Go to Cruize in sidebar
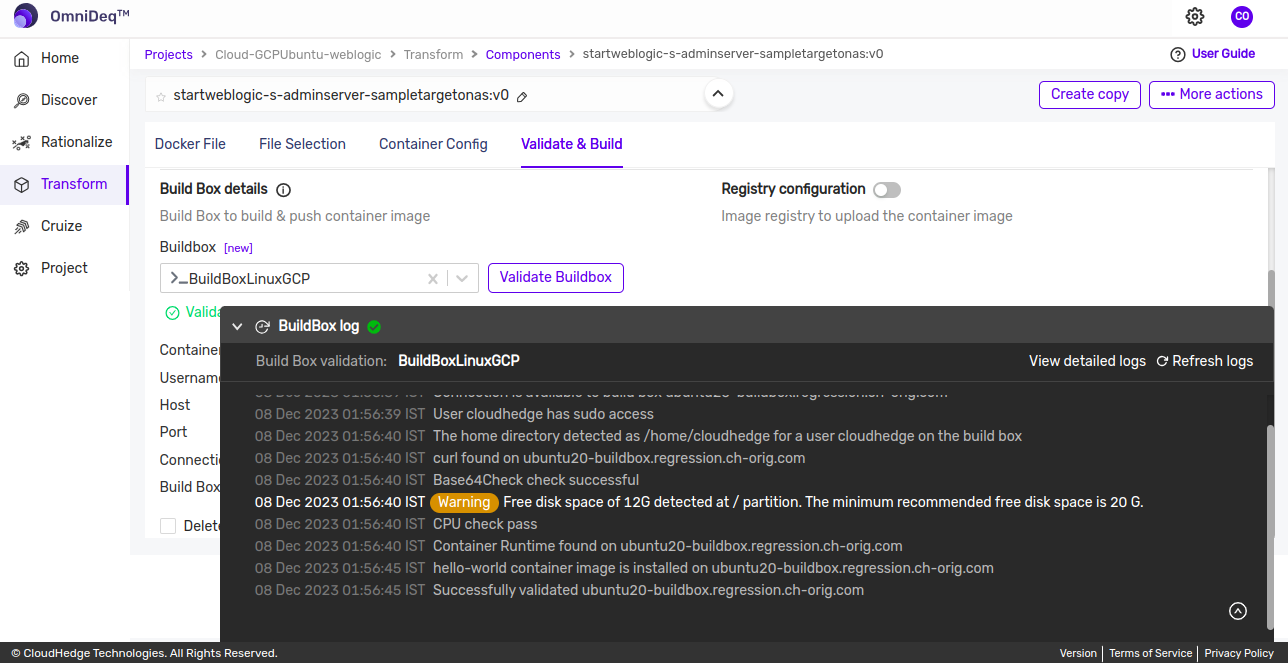This screenshot has width=1288, height=663. point(62,226)
